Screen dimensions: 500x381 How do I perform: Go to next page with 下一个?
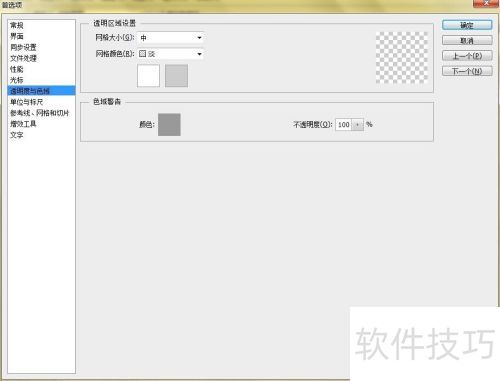point(467,71)
